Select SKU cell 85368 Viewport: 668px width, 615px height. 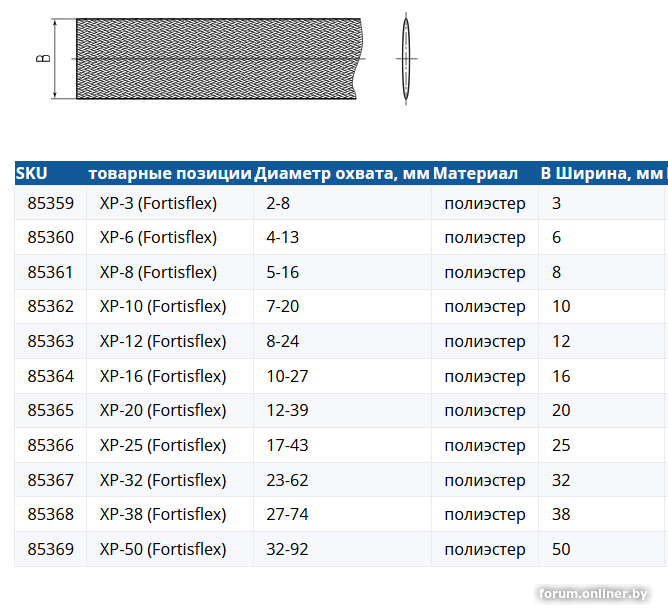coord(51,514)
